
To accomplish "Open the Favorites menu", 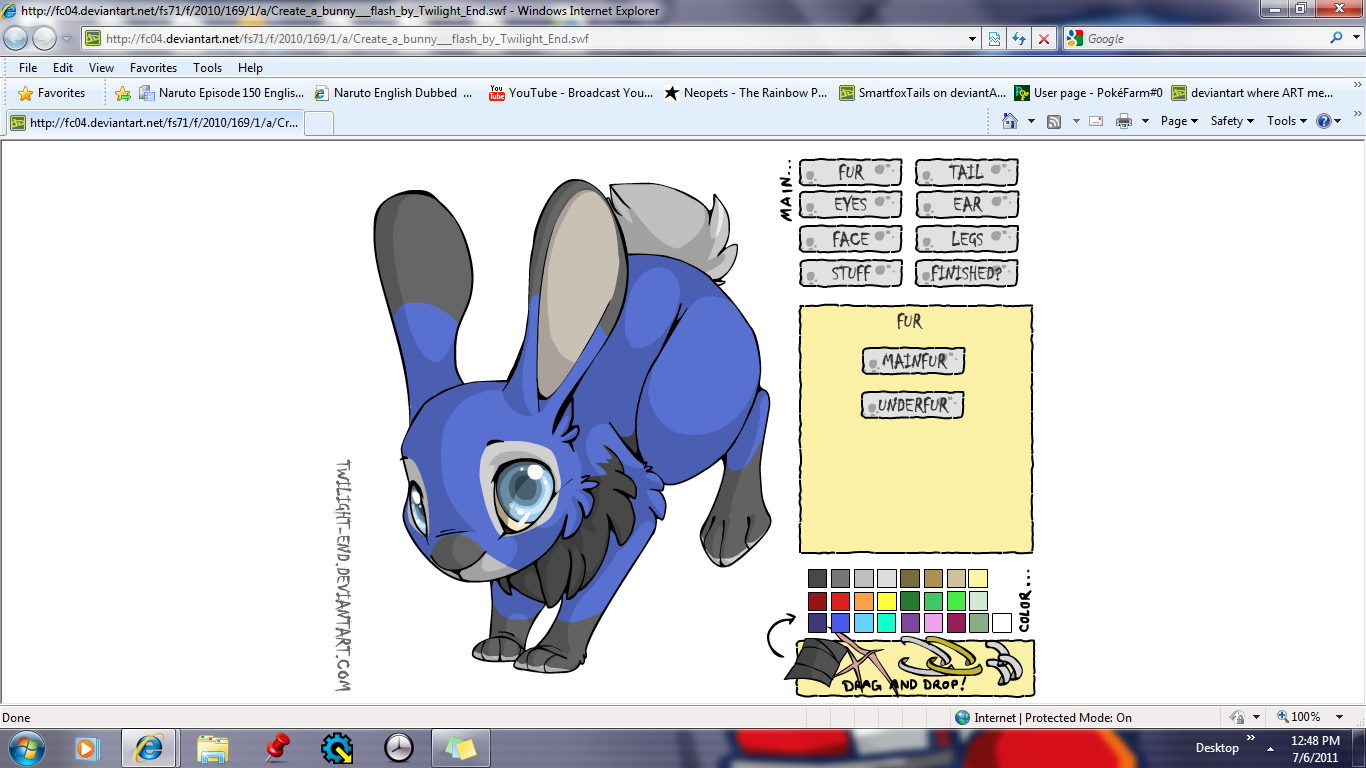I will coord(153,68).
